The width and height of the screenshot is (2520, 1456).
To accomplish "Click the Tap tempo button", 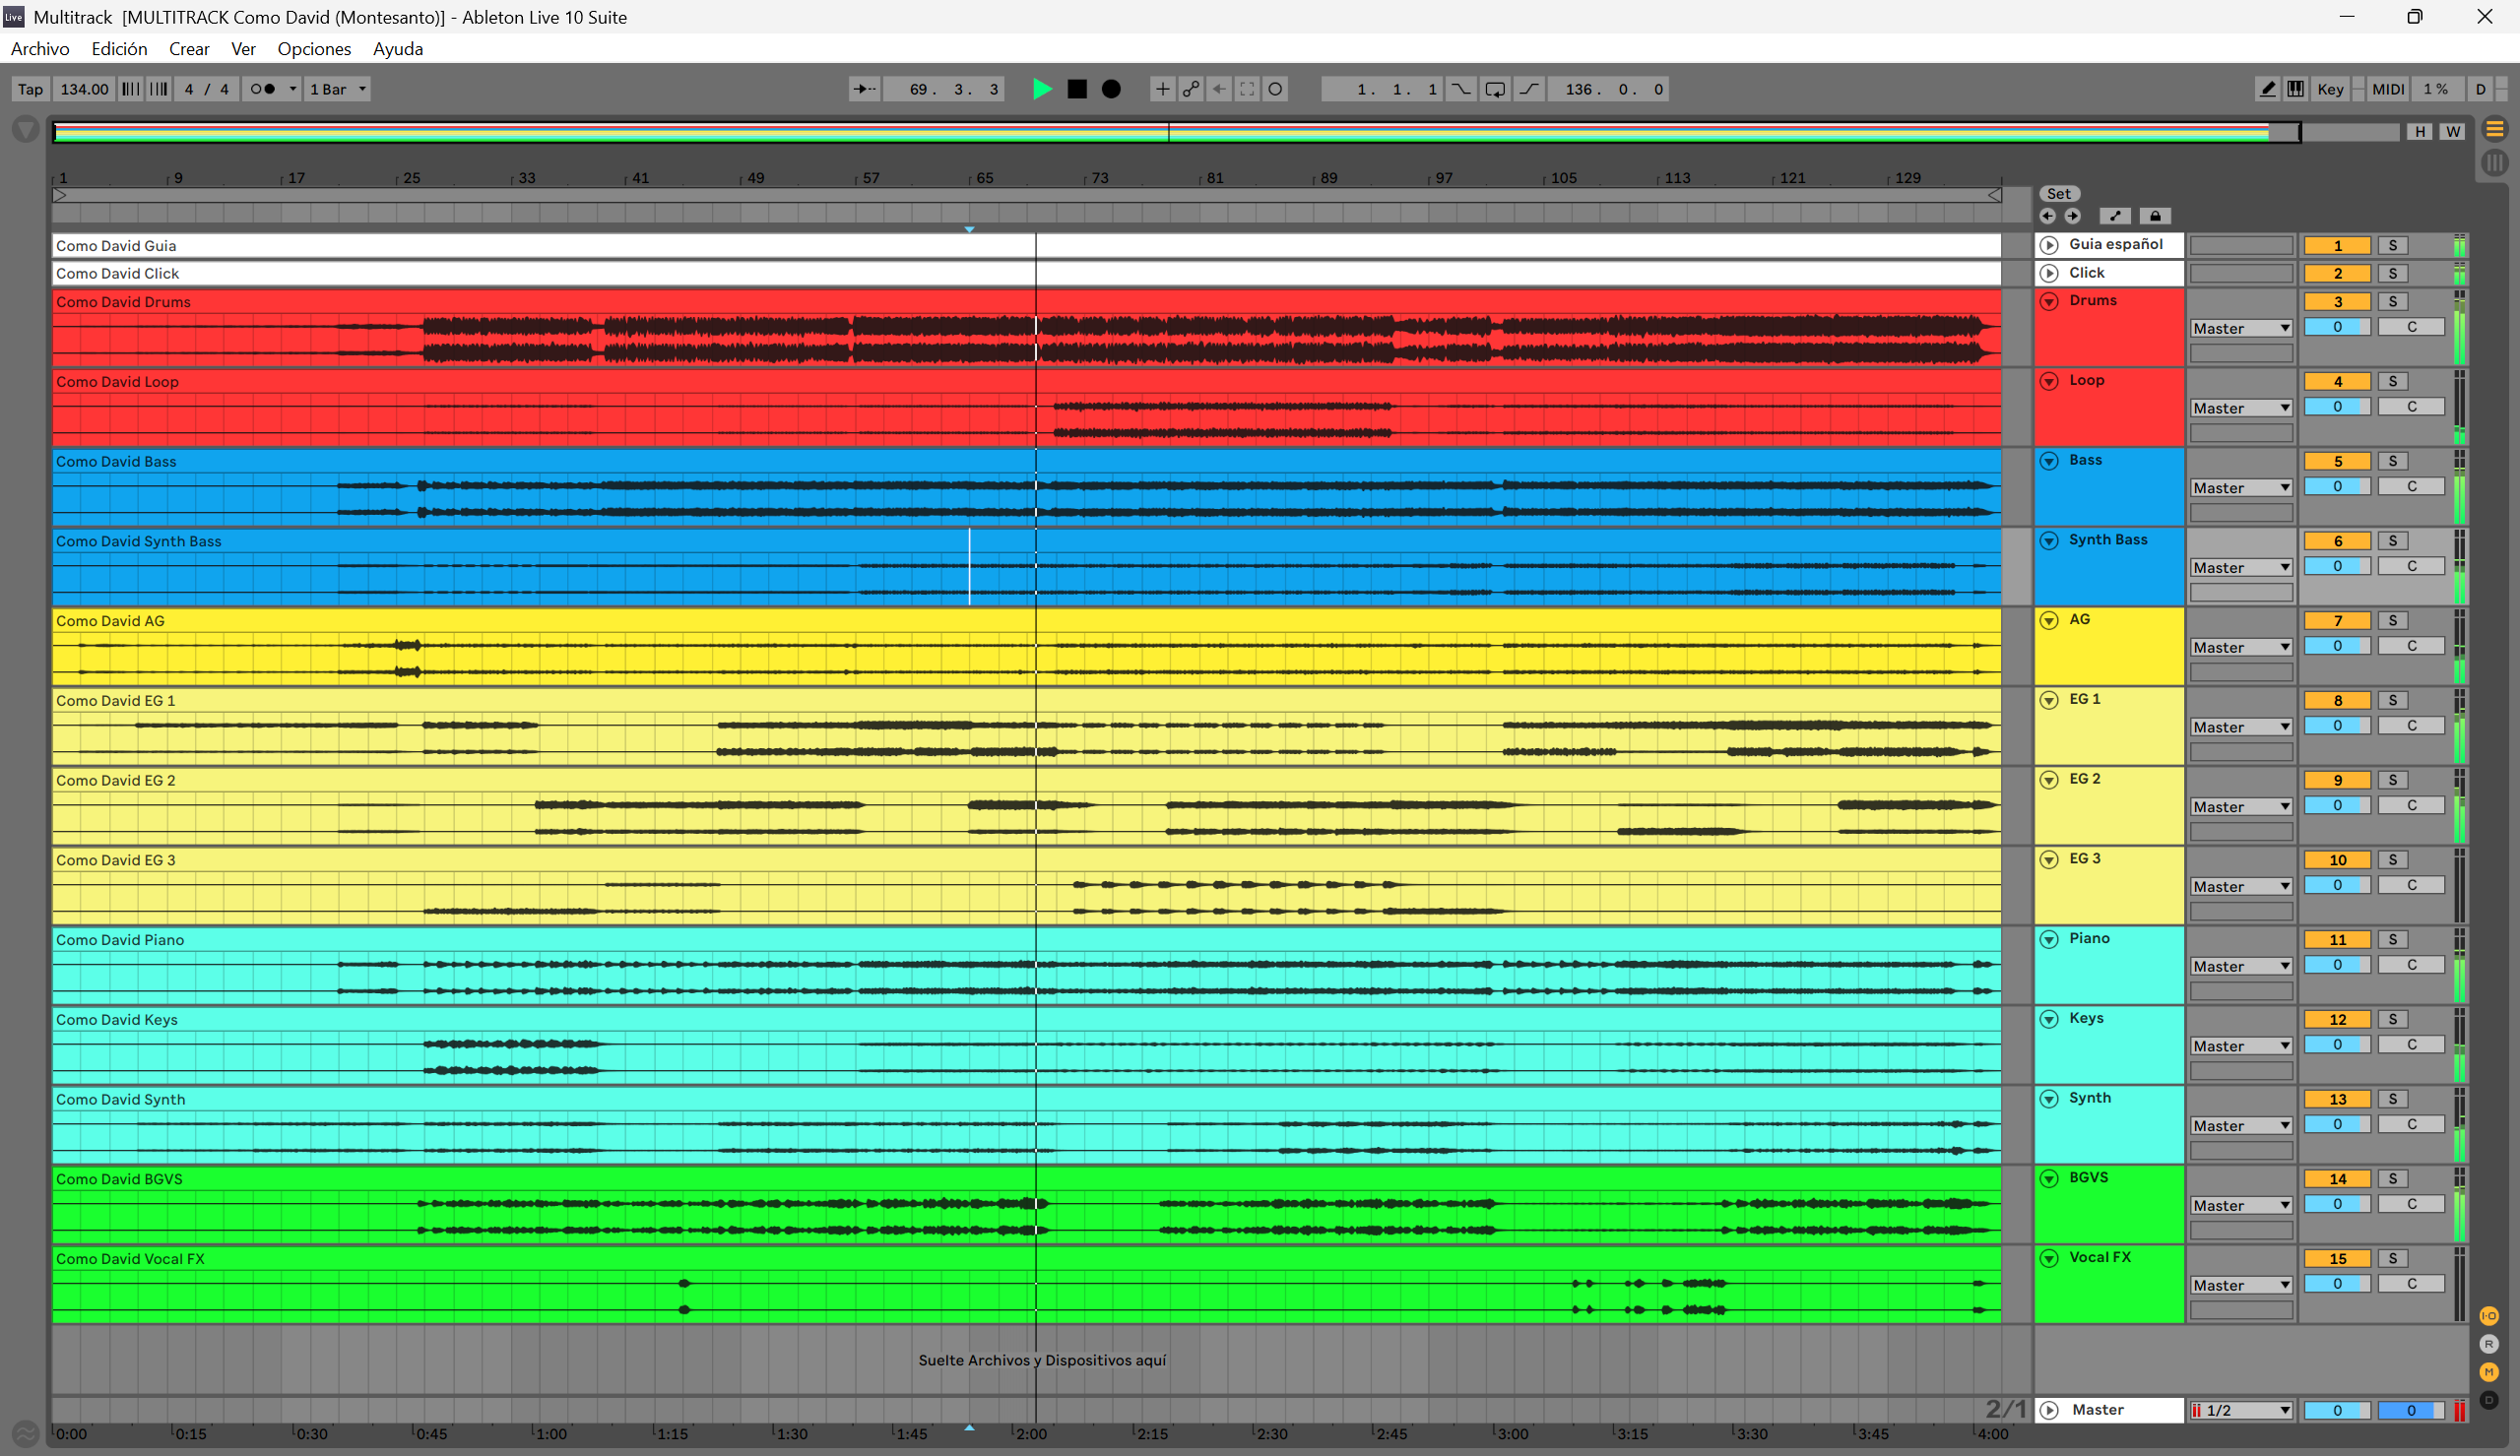I will [x=30, y=89].
